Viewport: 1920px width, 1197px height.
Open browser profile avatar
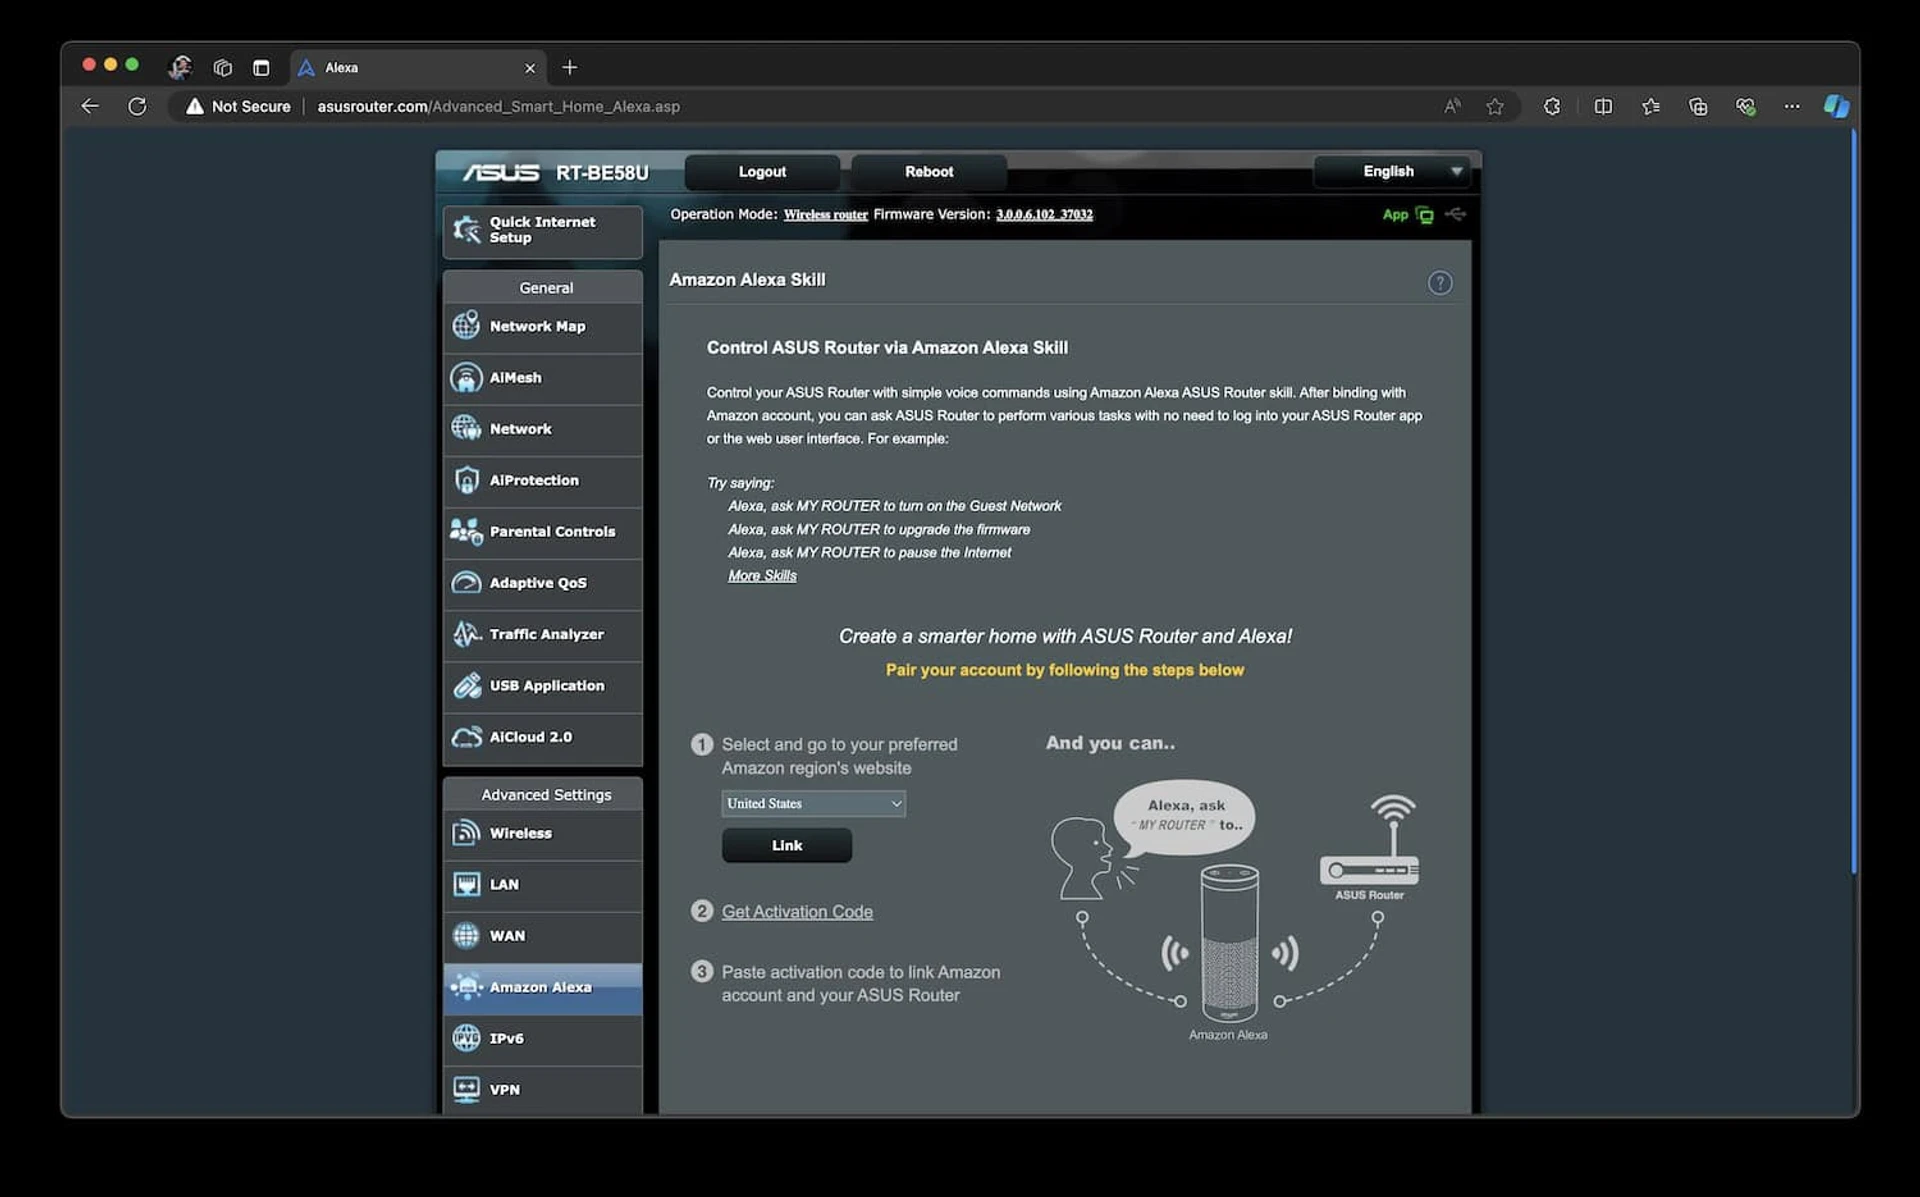pyautogui.click(x=180, y=67)
